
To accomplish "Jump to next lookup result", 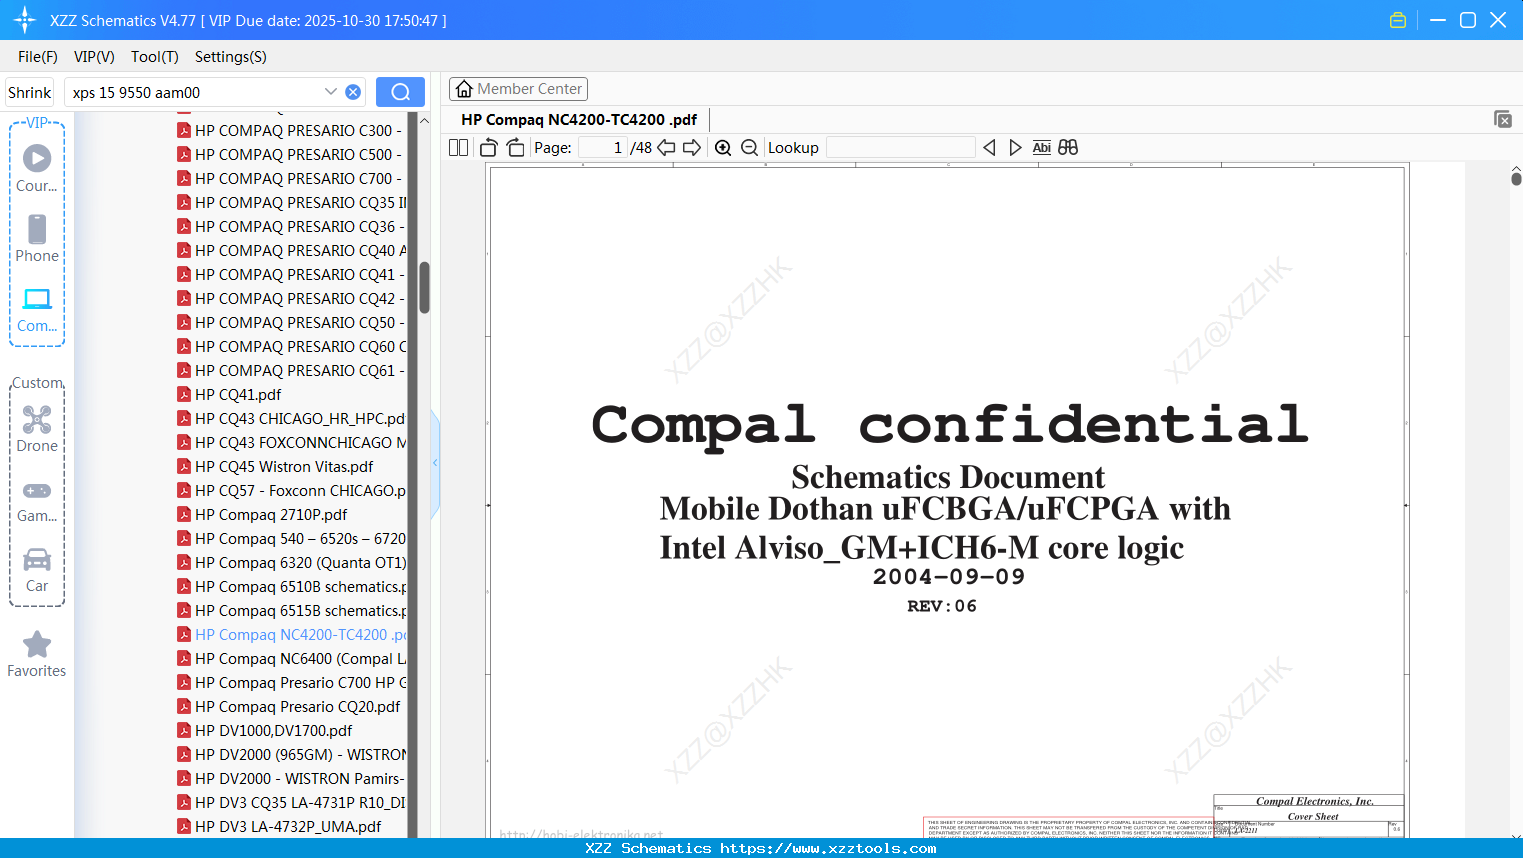I will 1015,148.
